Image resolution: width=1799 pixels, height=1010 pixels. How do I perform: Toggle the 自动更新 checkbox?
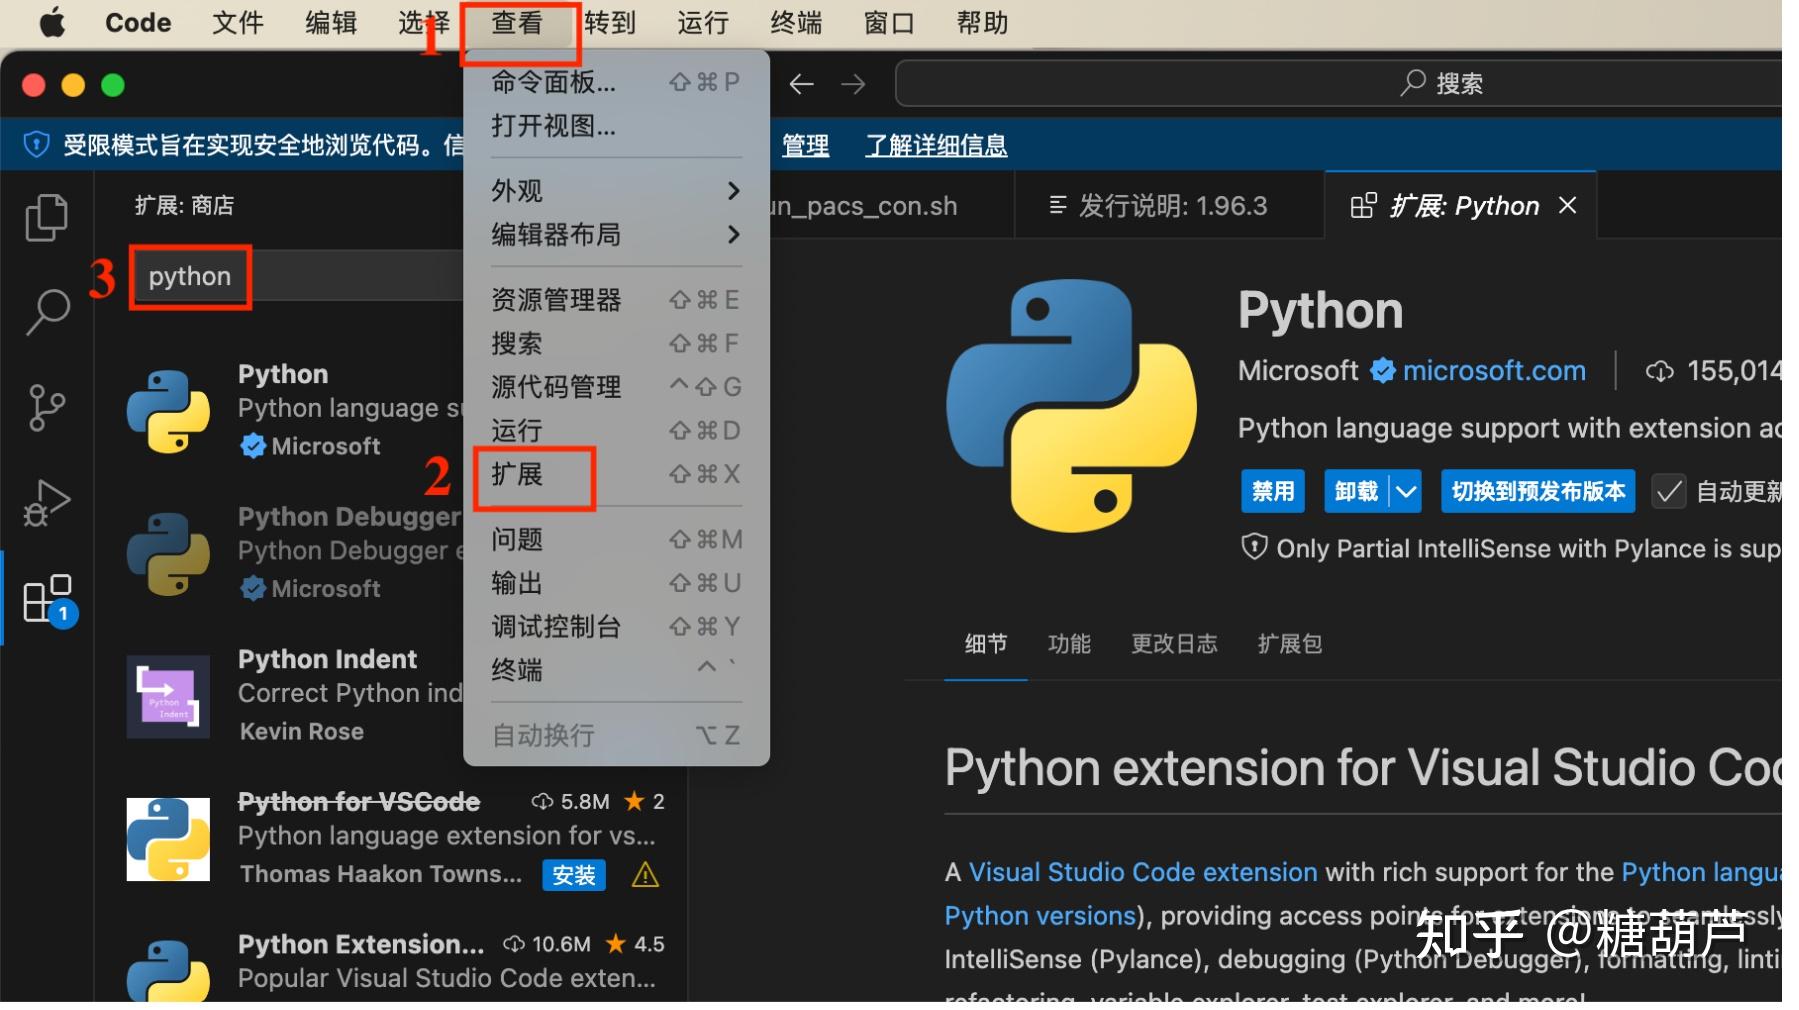point(1668,491)
